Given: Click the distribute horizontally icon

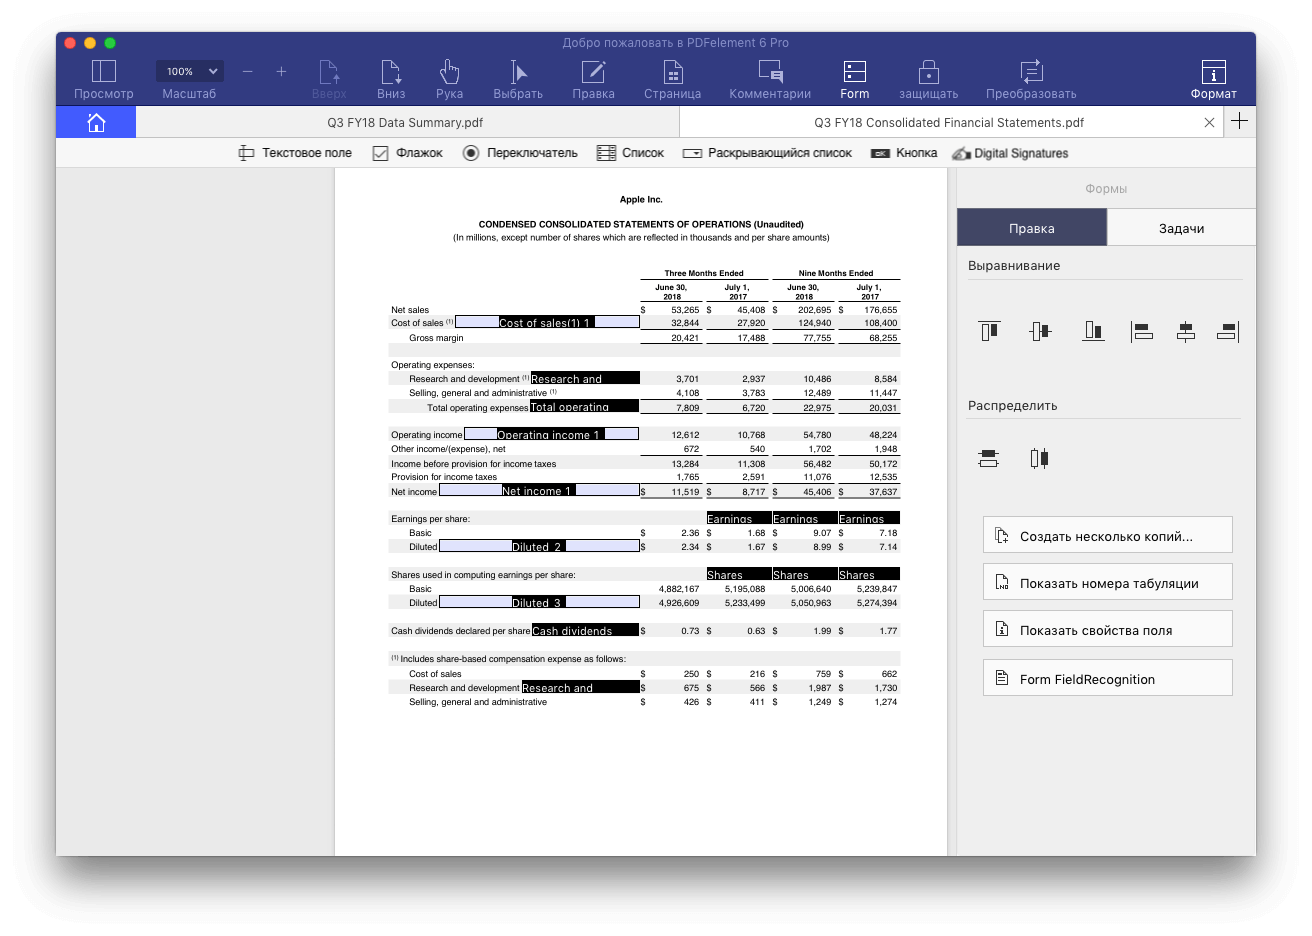Looking at the screenshot, I should click(x=1039, y=458).
